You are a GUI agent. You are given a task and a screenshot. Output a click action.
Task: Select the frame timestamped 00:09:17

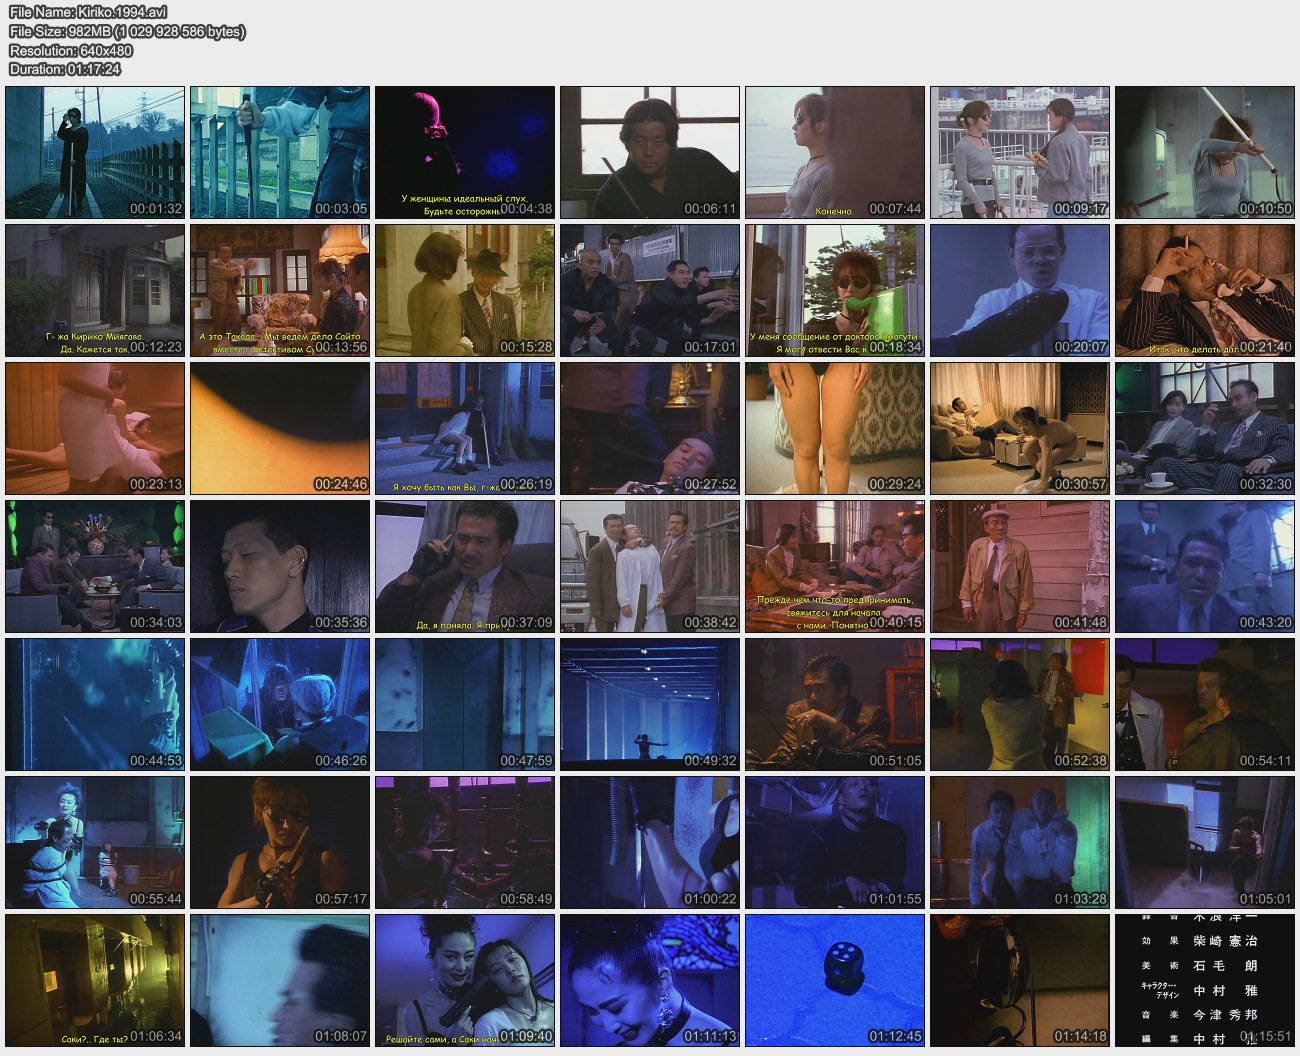1019,152
